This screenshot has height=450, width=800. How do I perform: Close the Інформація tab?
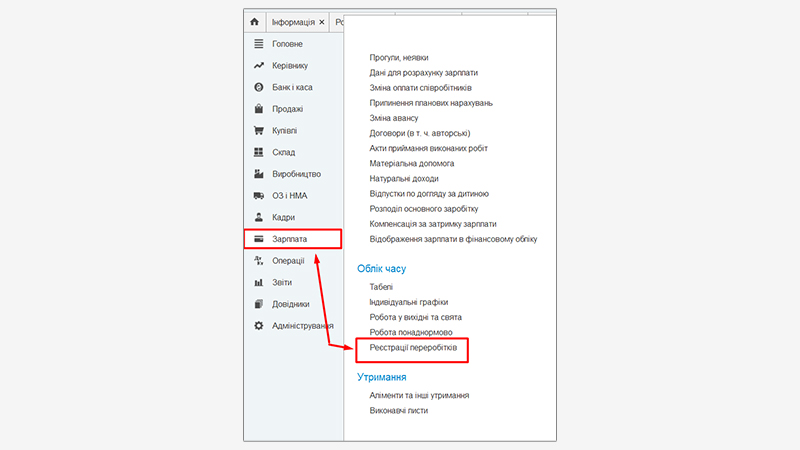click(x=321, y=22)
